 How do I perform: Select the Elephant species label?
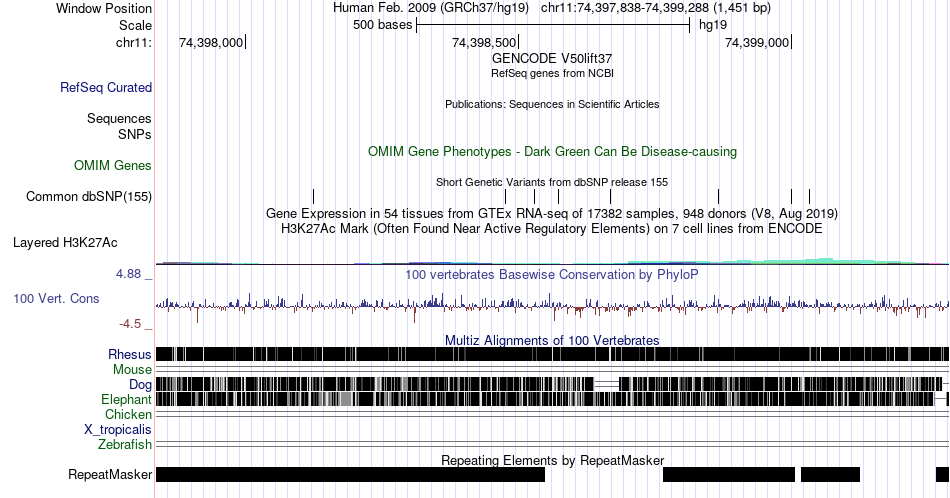pyautogui.click(x=126, y=399)
